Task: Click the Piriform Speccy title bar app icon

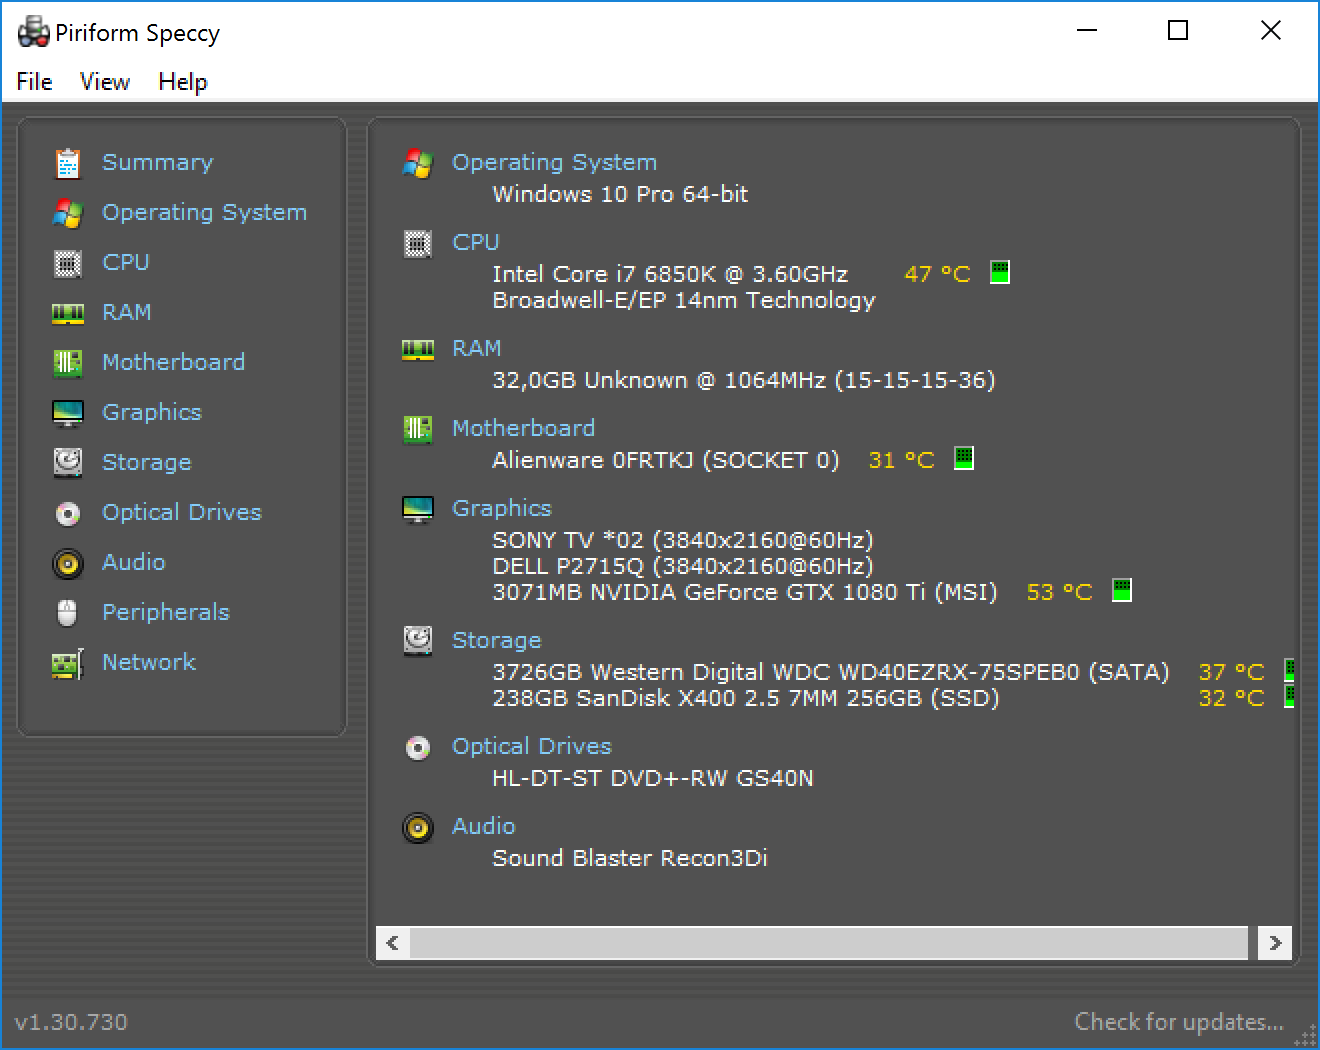Action: tap(33, 31)
